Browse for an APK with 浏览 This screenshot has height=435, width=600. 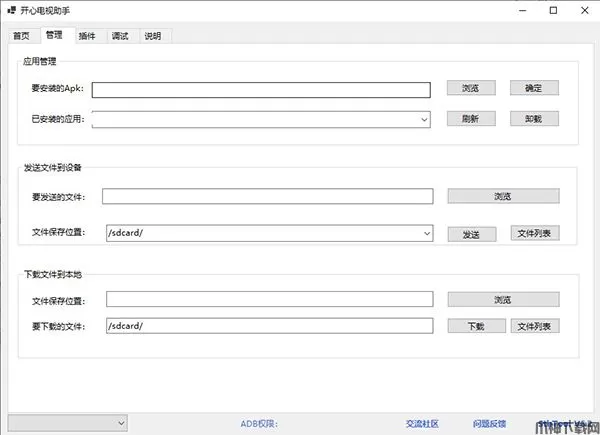[471, 88]
